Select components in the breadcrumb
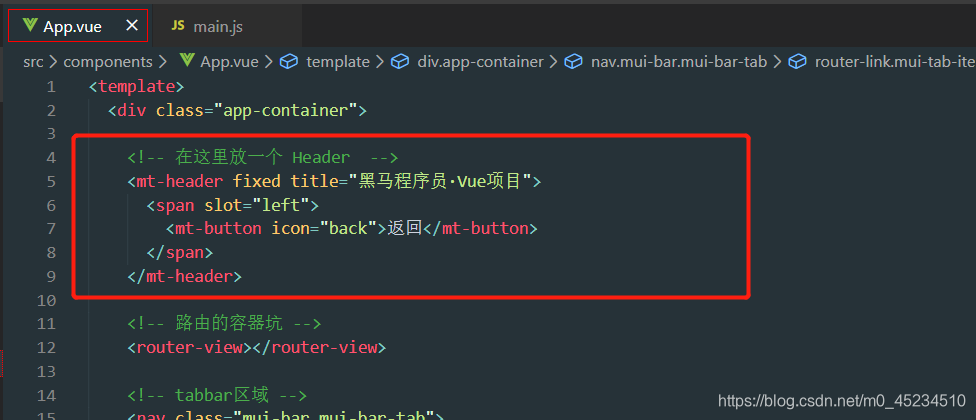976x420 pixels. [108, 62]
